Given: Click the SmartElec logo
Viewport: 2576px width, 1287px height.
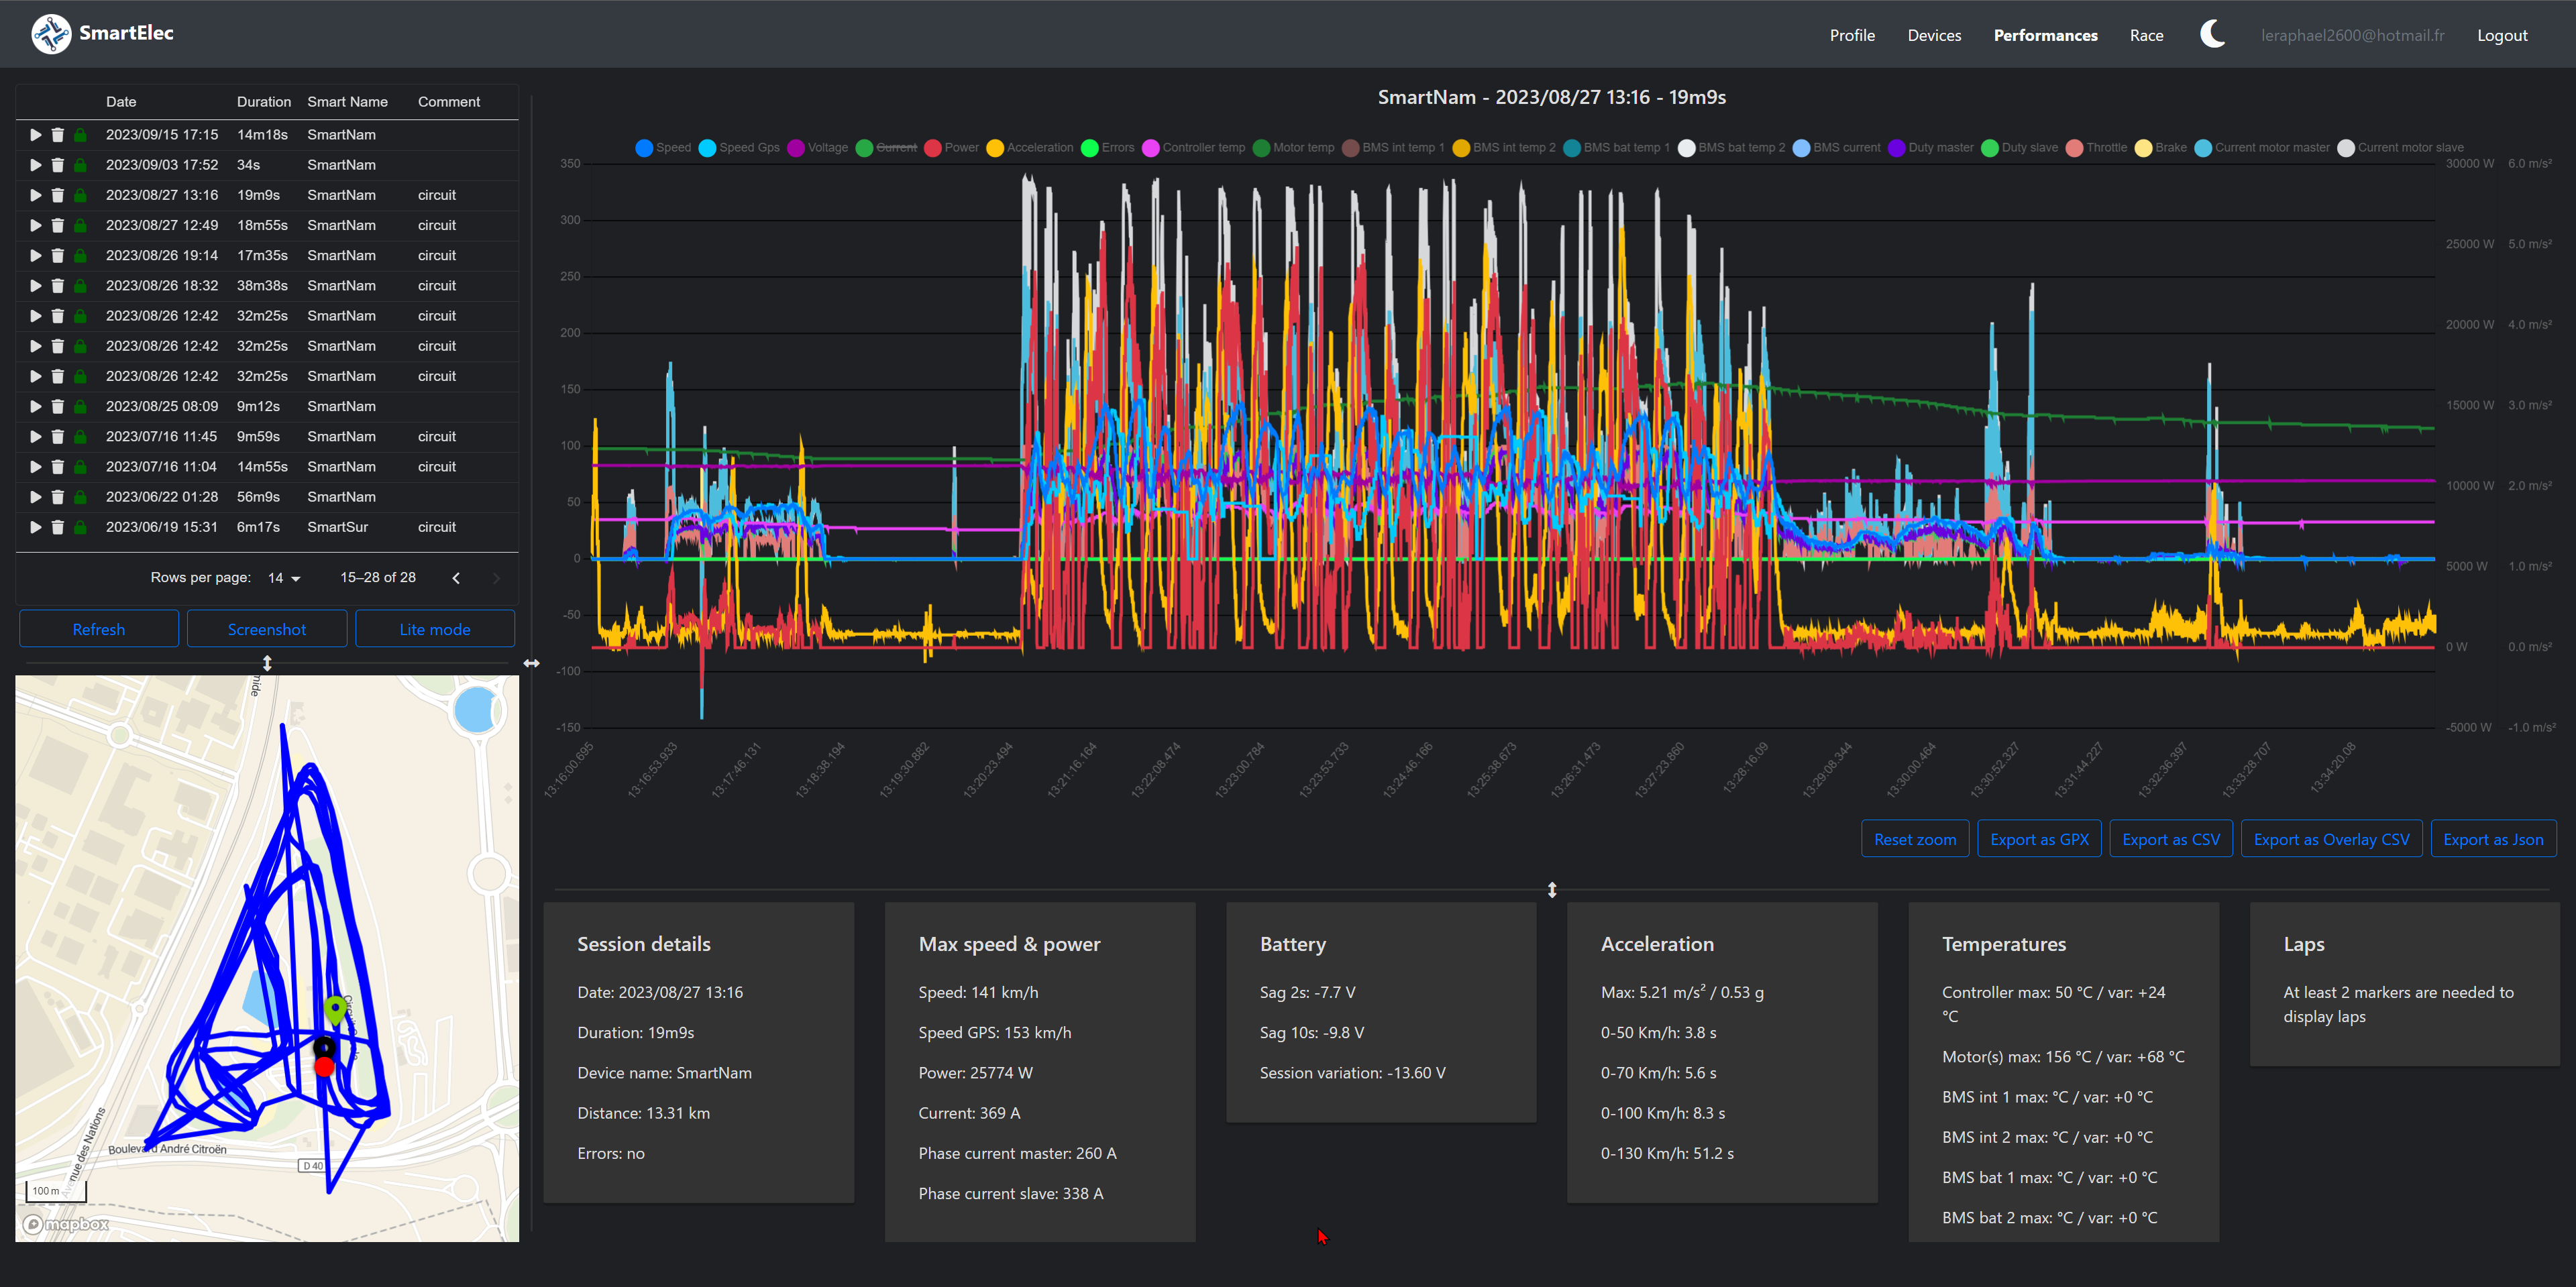Looking at the screenshot, I should click(x=51, y=33).
